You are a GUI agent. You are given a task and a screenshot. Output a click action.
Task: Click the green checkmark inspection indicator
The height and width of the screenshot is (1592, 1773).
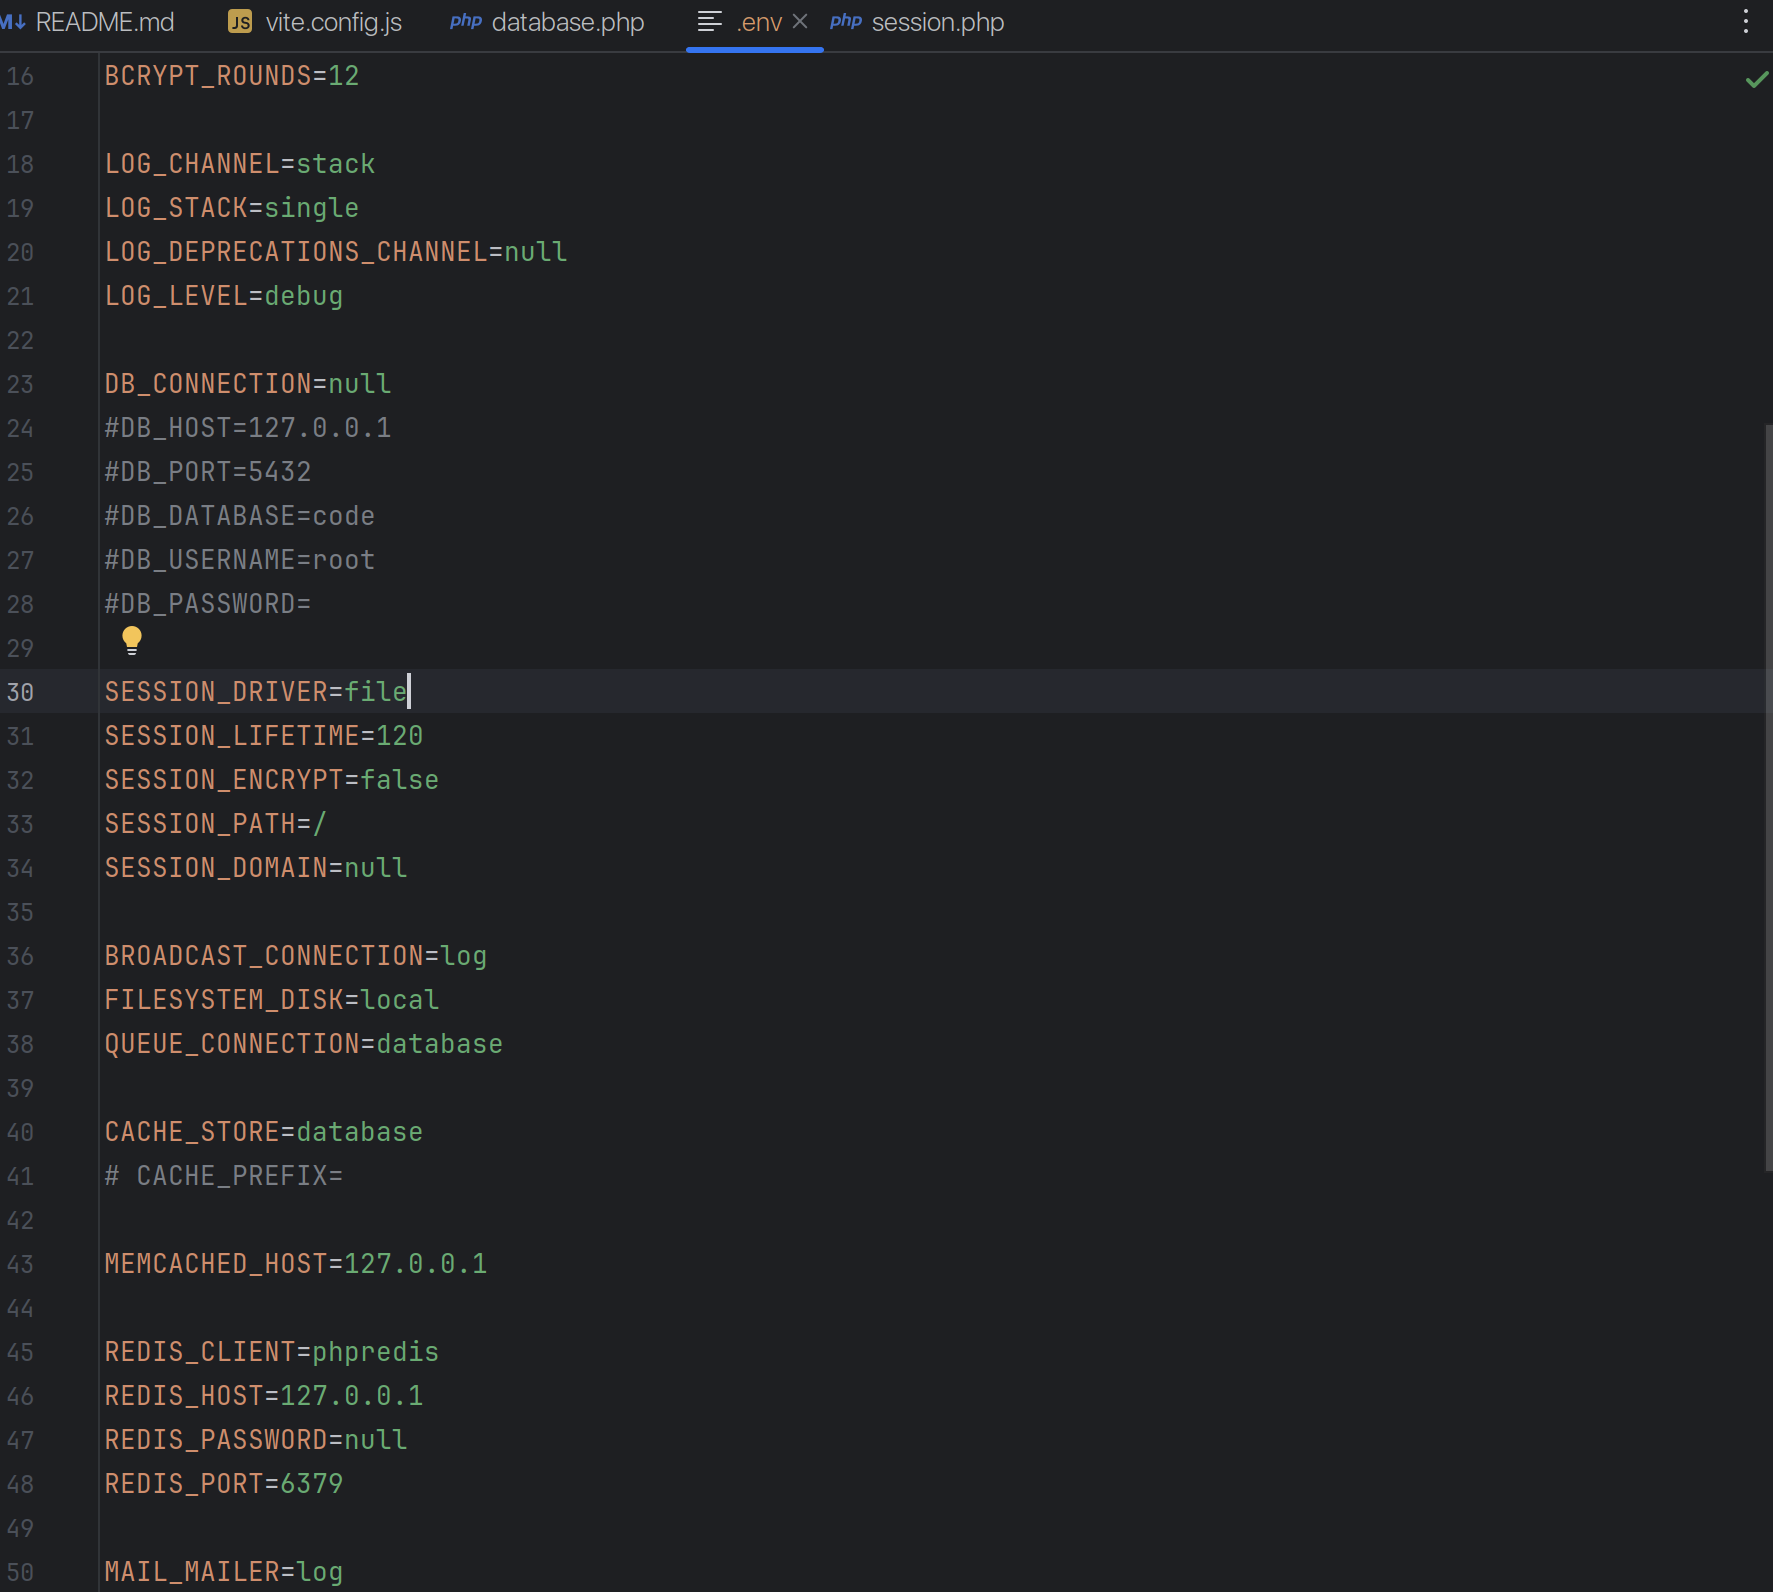pyautogui.click(x=1756, y=79)
